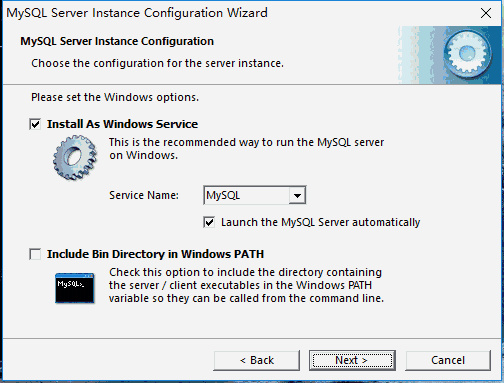Click 'Launch the MySQL Server automatically' label text
The width and height of the screenshot is (504, 383).
320,222
